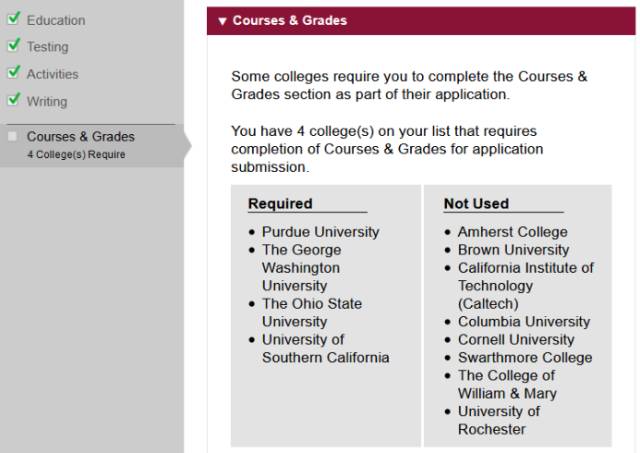The width and height of the screenshot is (640, 453).
Task: Click Purdue University in Required list
Action: [320, 232]
